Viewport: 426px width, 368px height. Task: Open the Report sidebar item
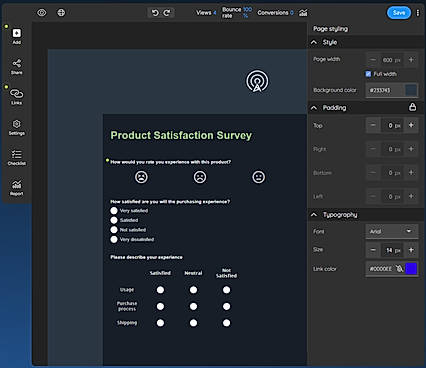(x=17, y=188)
